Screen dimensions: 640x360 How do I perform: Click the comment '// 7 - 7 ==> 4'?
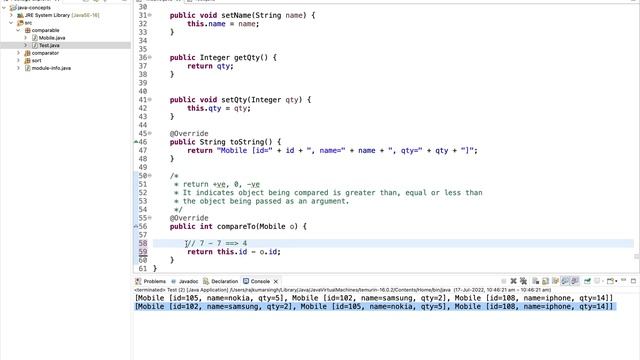[x=217, y=243]
